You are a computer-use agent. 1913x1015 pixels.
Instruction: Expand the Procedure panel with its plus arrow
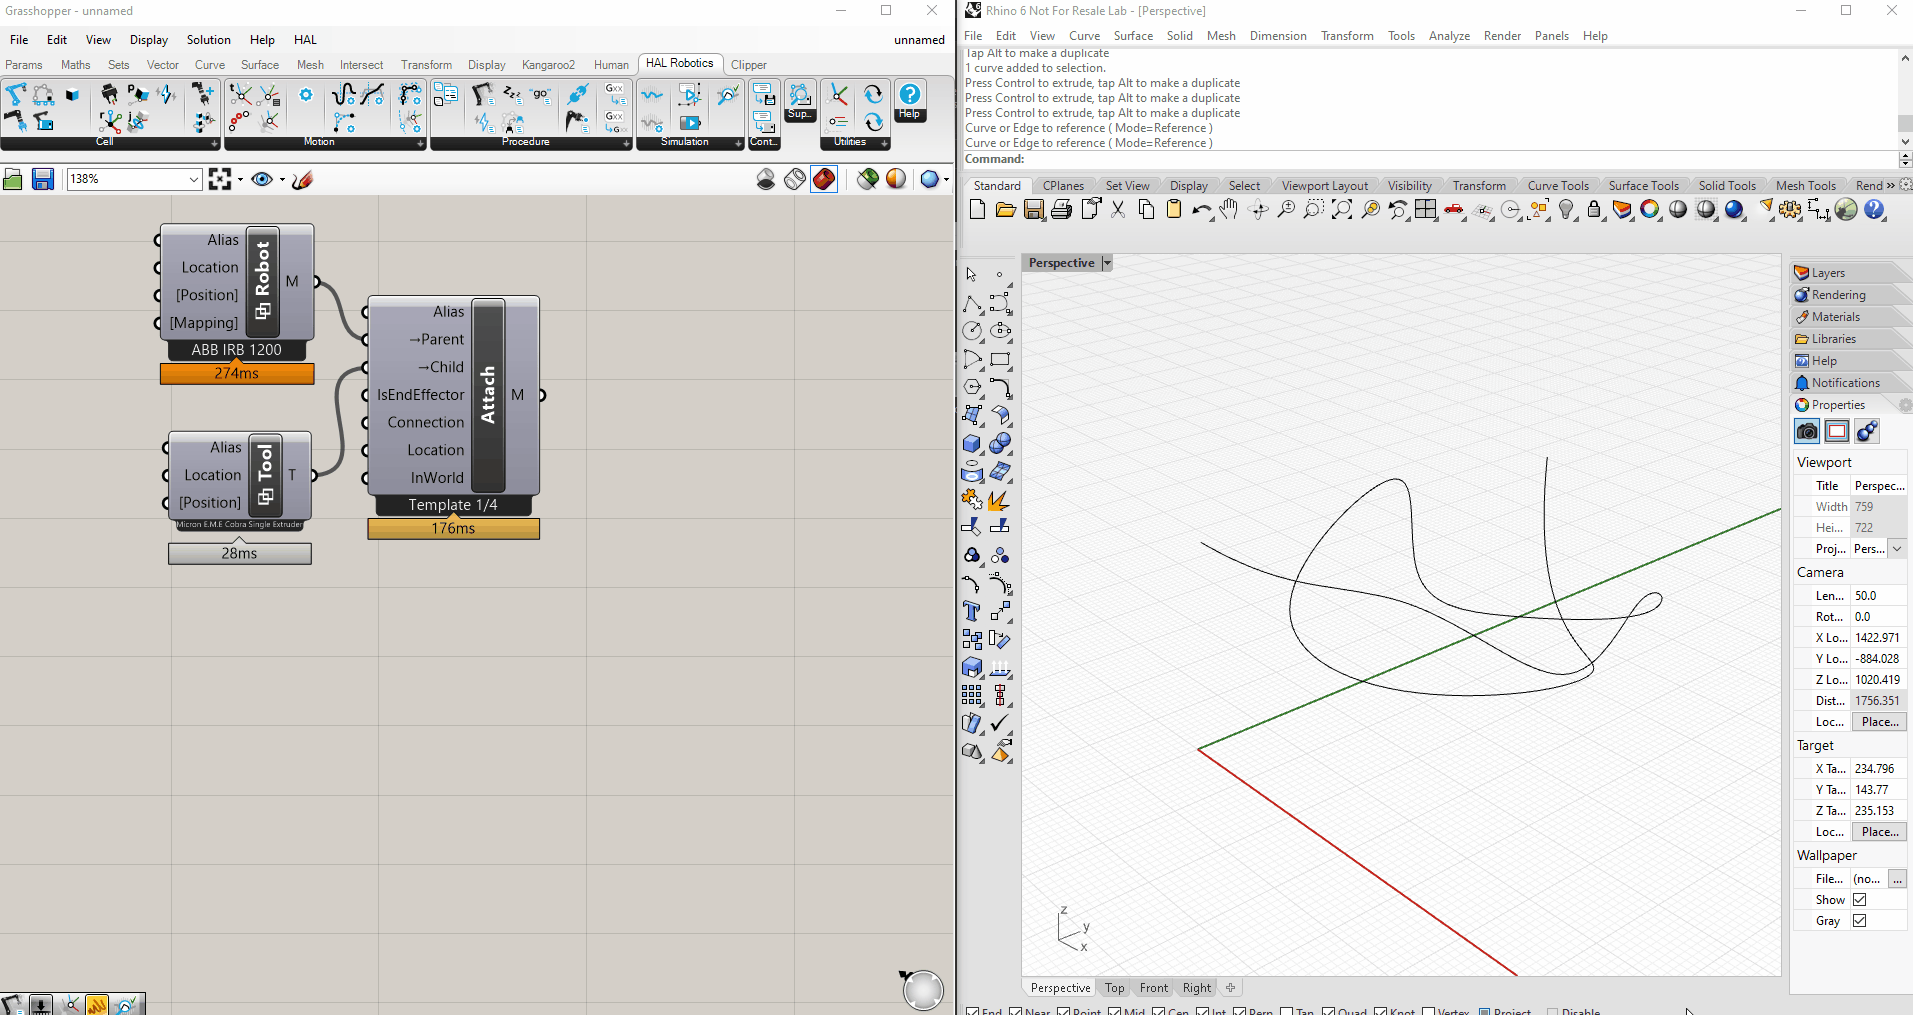coord(627,143)
